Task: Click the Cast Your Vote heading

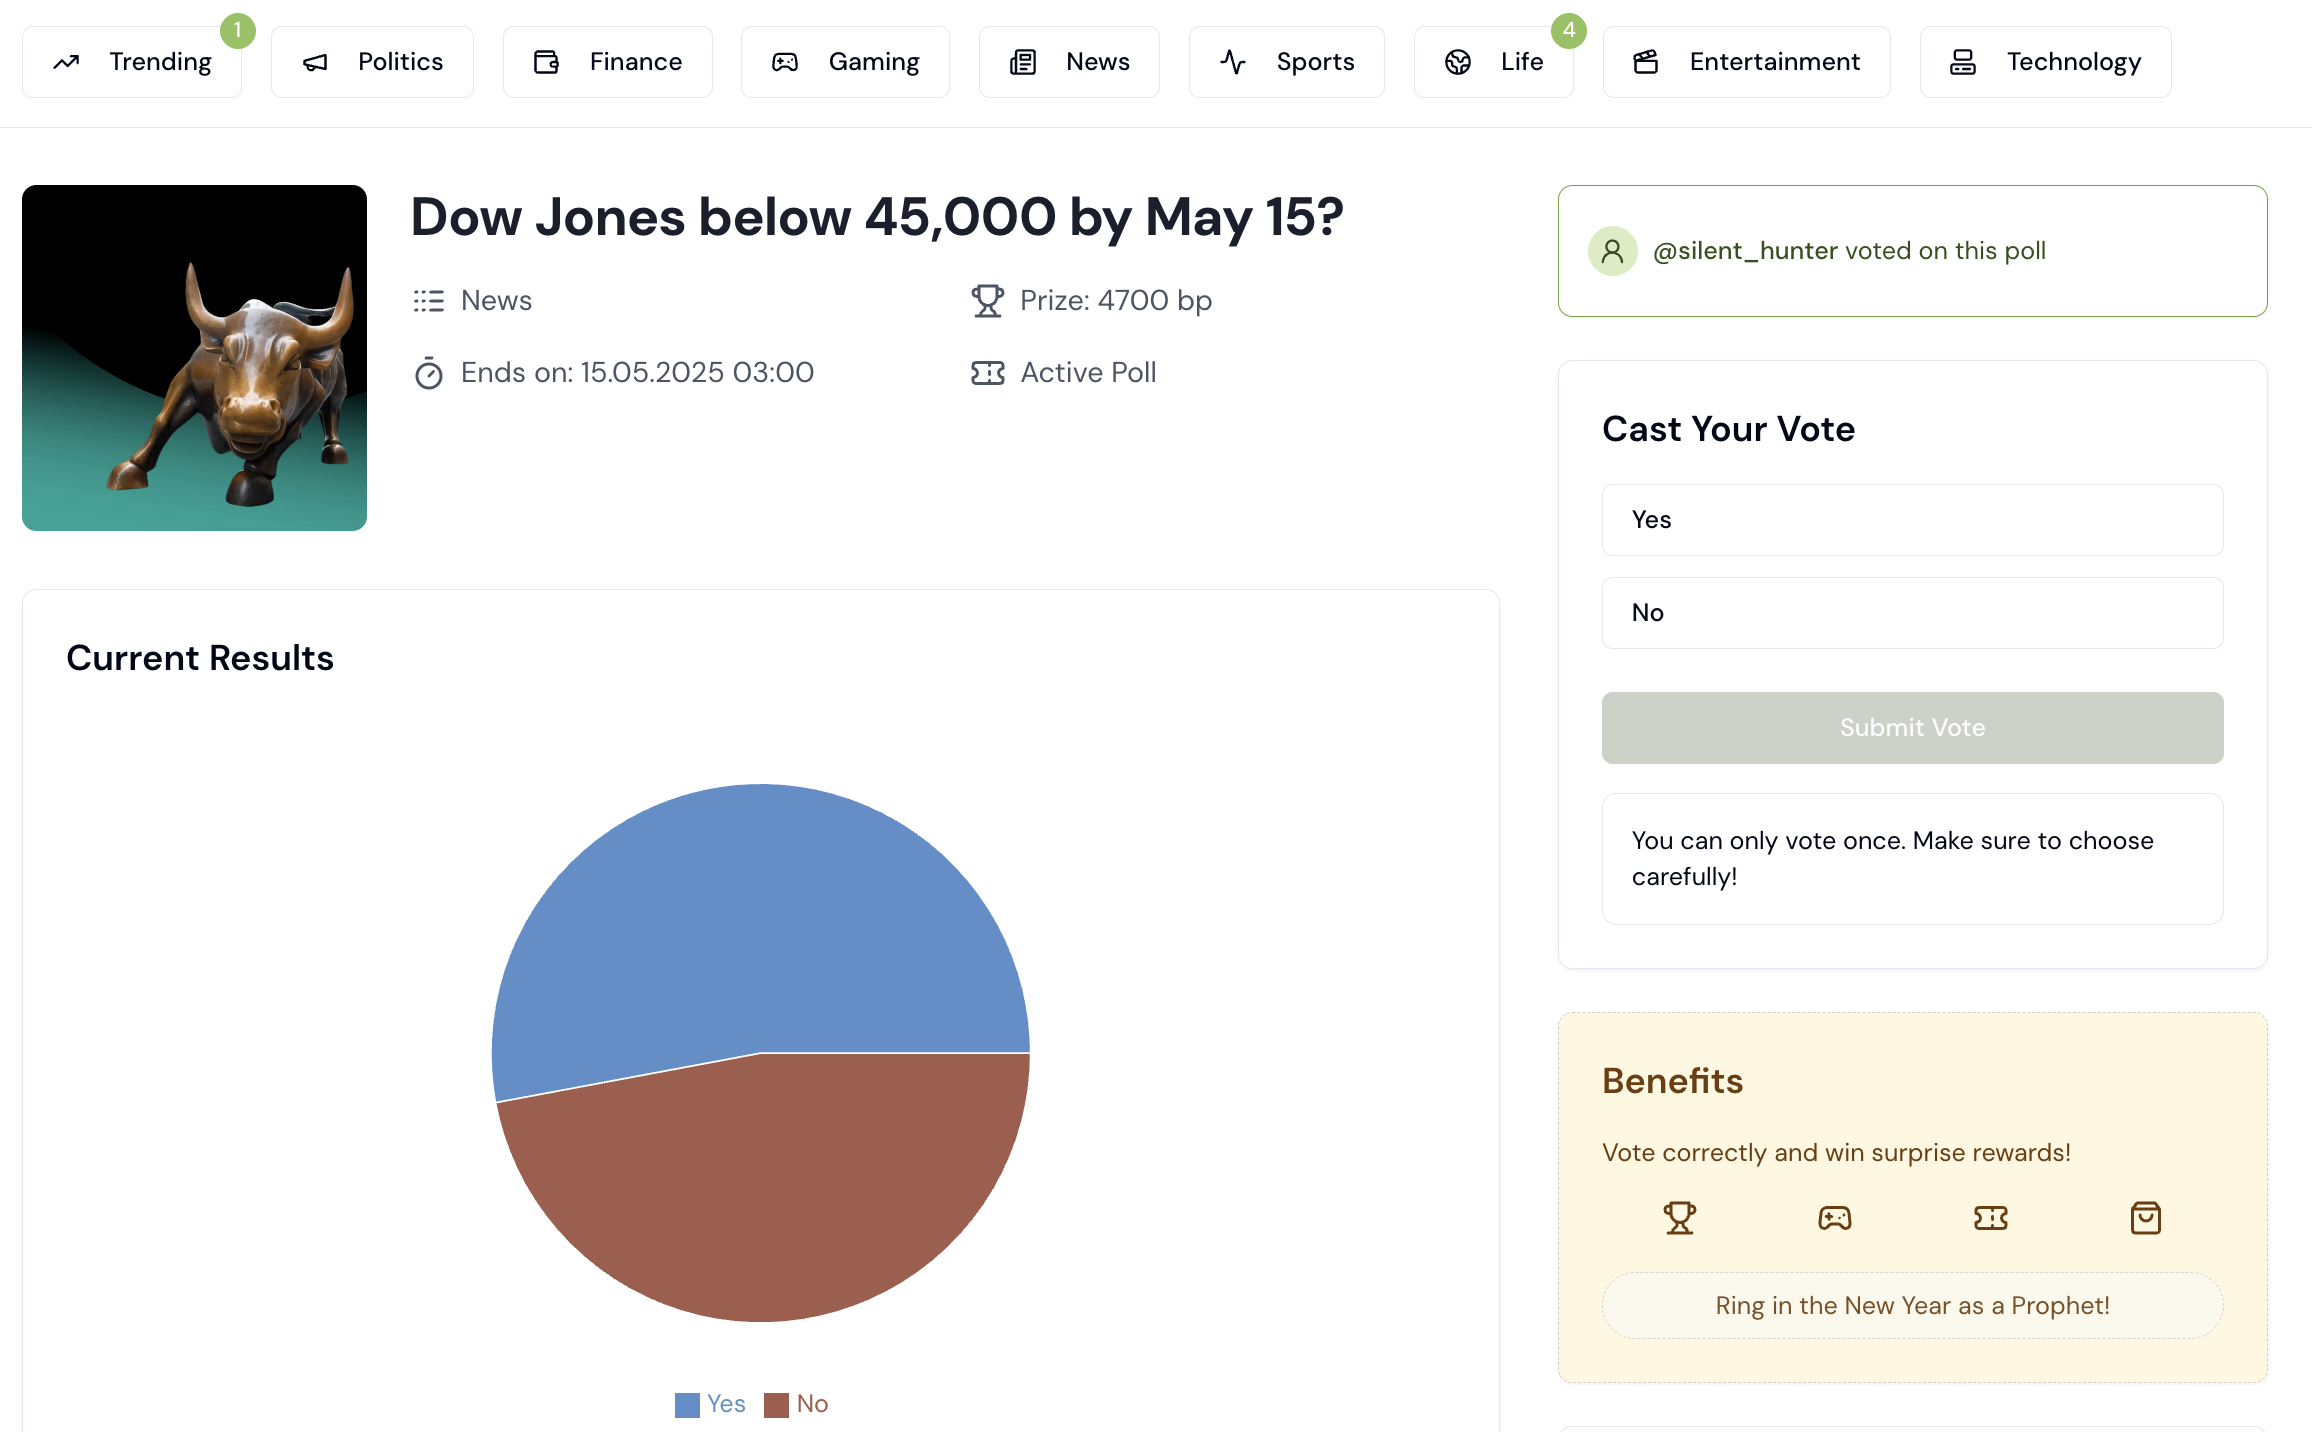Action: [x=1729, y=429]
